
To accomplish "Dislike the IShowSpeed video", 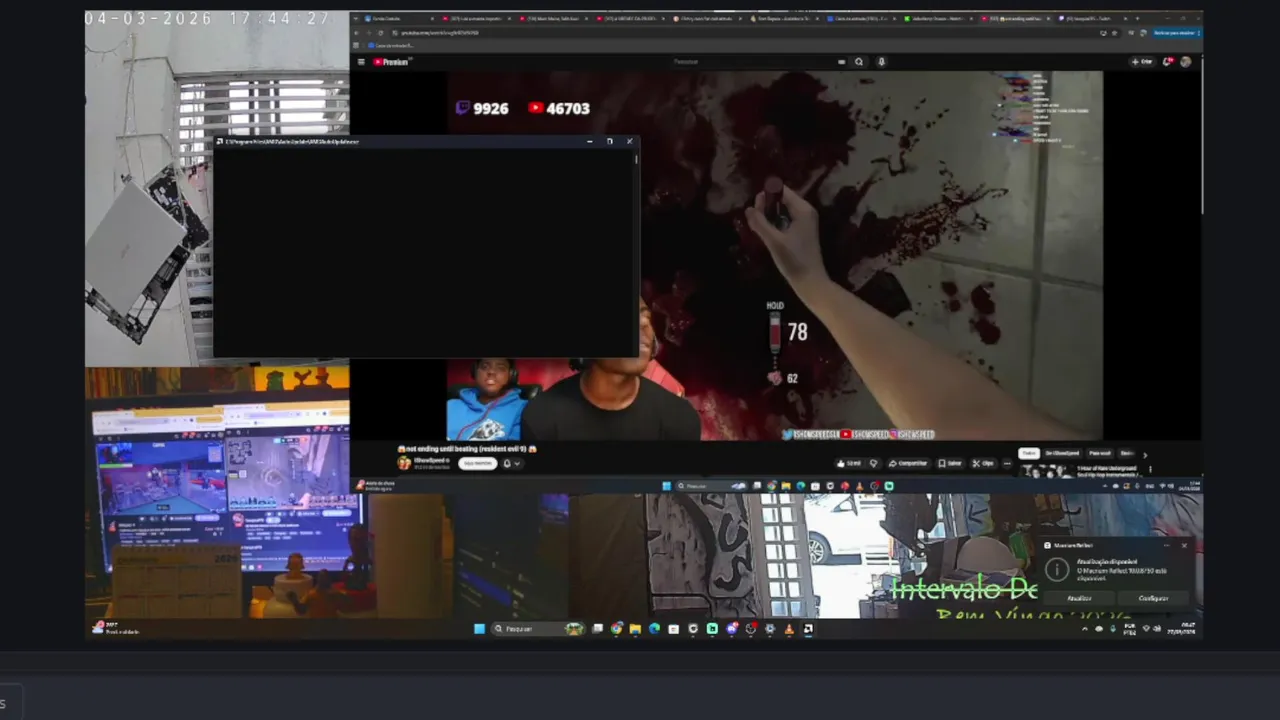I will tap(873, 463).
